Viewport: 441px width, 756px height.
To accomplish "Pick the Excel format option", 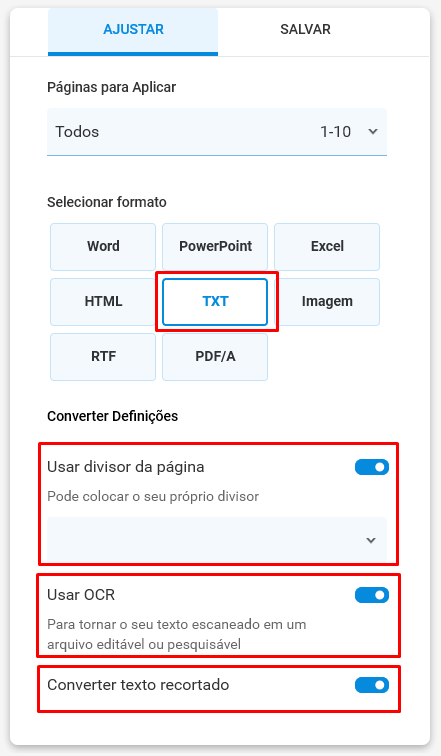I will [x=327, y=246].
